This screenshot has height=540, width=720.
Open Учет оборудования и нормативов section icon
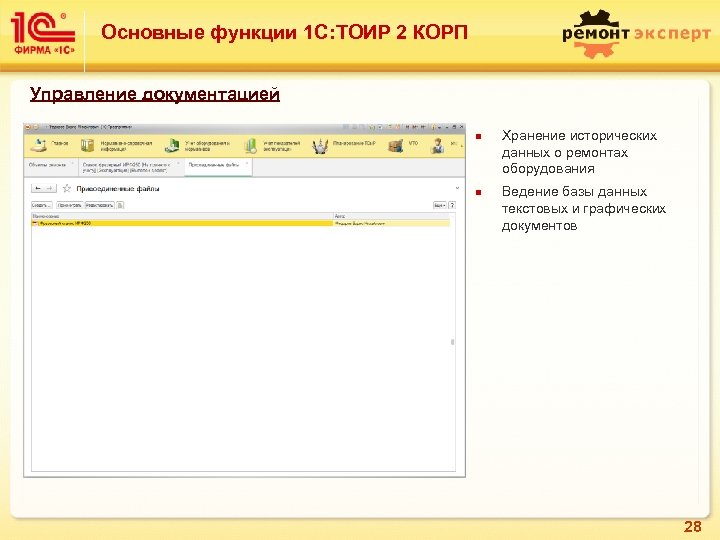(x=172, y=146)
